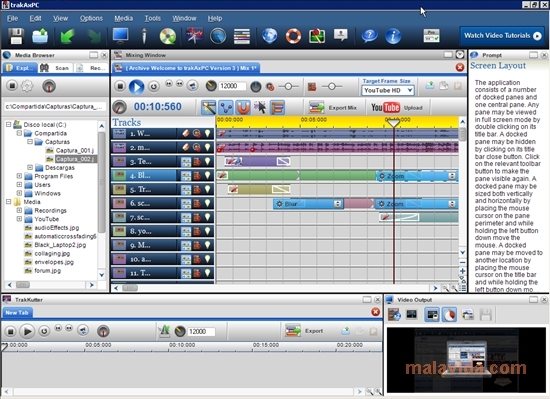550x399 pixels.
Task: Click the floppy disk save icon
Action: click(15, 36)
